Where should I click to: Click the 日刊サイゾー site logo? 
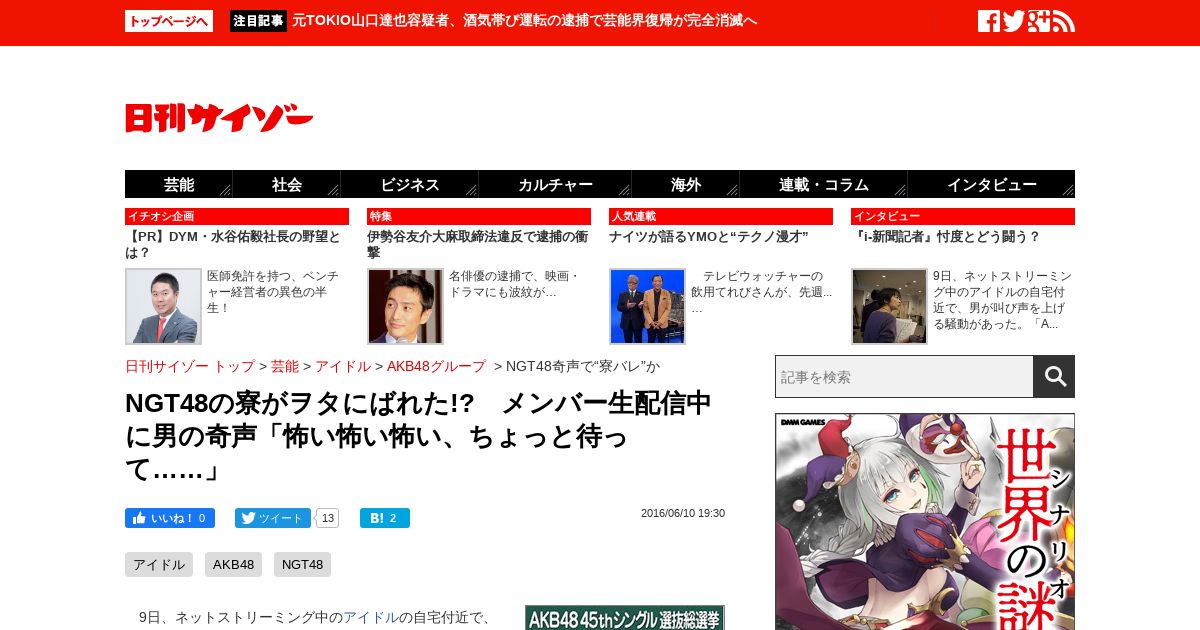219,118
